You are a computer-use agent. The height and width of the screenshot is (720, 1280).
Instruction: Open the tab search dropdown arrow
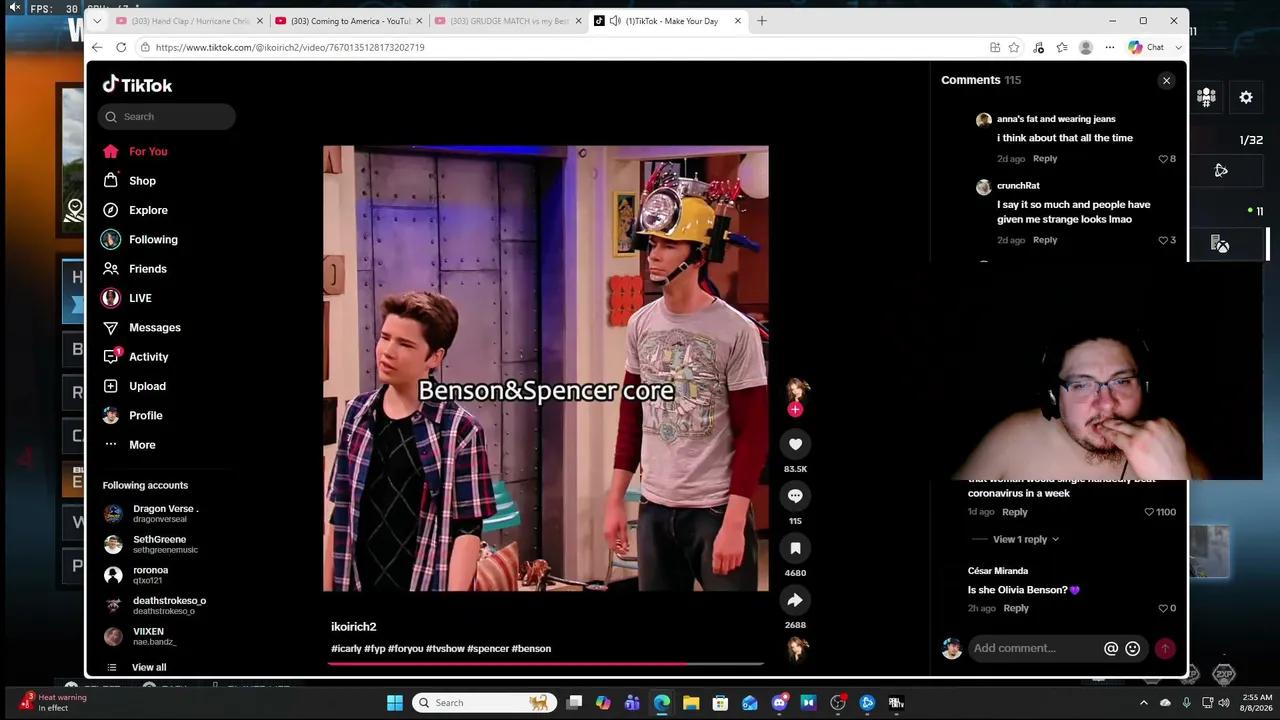[x=97, y=21]
